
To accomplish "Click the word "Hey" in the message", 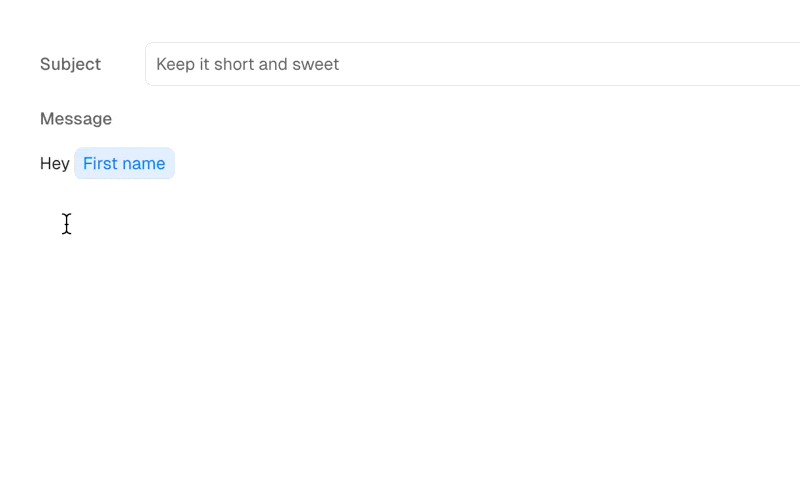I will 54,164.
